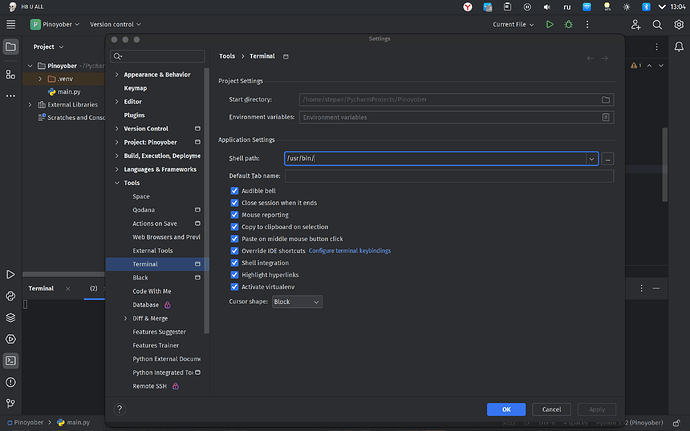690x431 pixels.
Task: Click the Default Tab name field
Action: [x=449, y=176]
